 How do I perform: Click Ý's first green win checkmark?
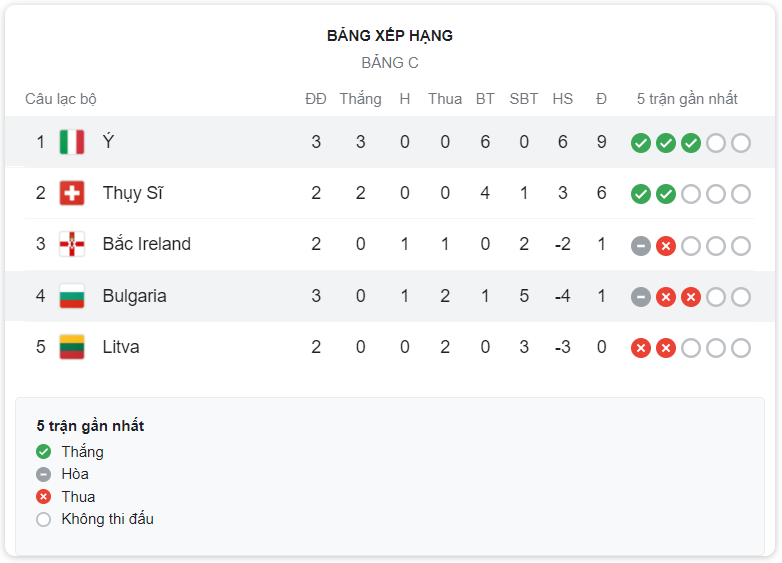(x=641, y=143)
